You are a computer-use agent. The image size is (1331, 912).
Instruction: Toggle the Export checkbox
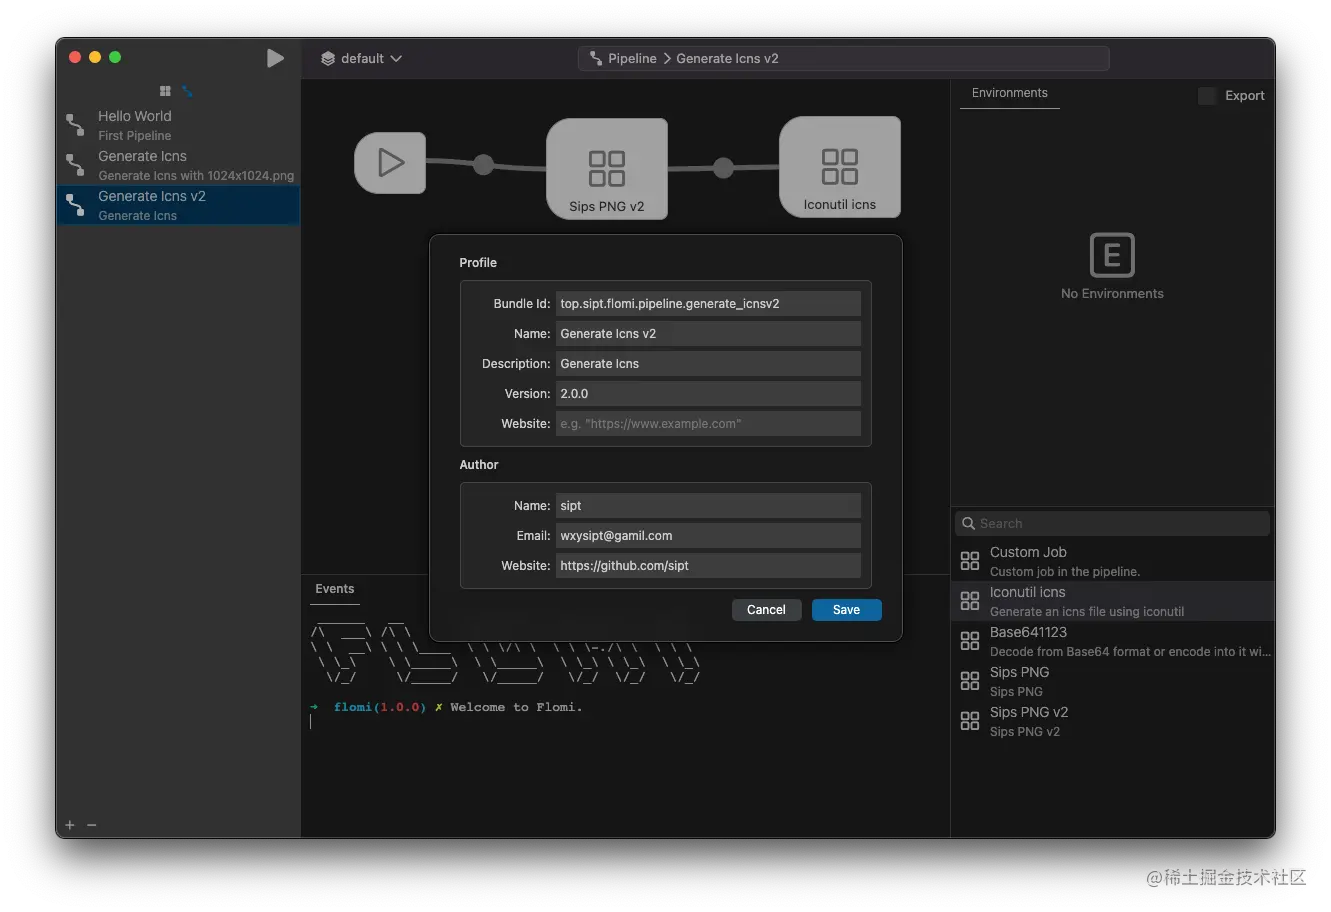1207,96
